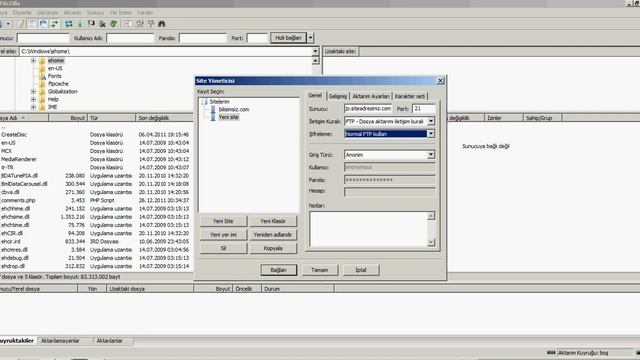Click the Port field showing 21
Screen dimensions: 640x360
[x=424, y=109]
